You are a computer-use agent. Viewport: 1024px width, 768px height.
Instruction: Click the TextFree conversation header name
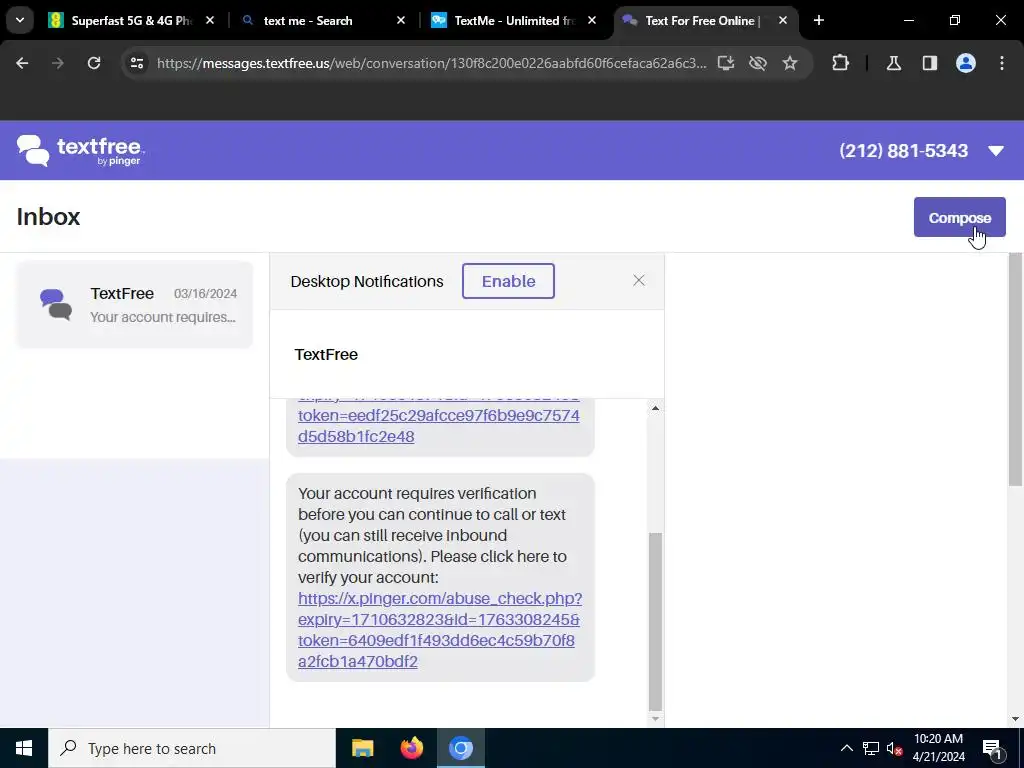(x=326, y=355)
